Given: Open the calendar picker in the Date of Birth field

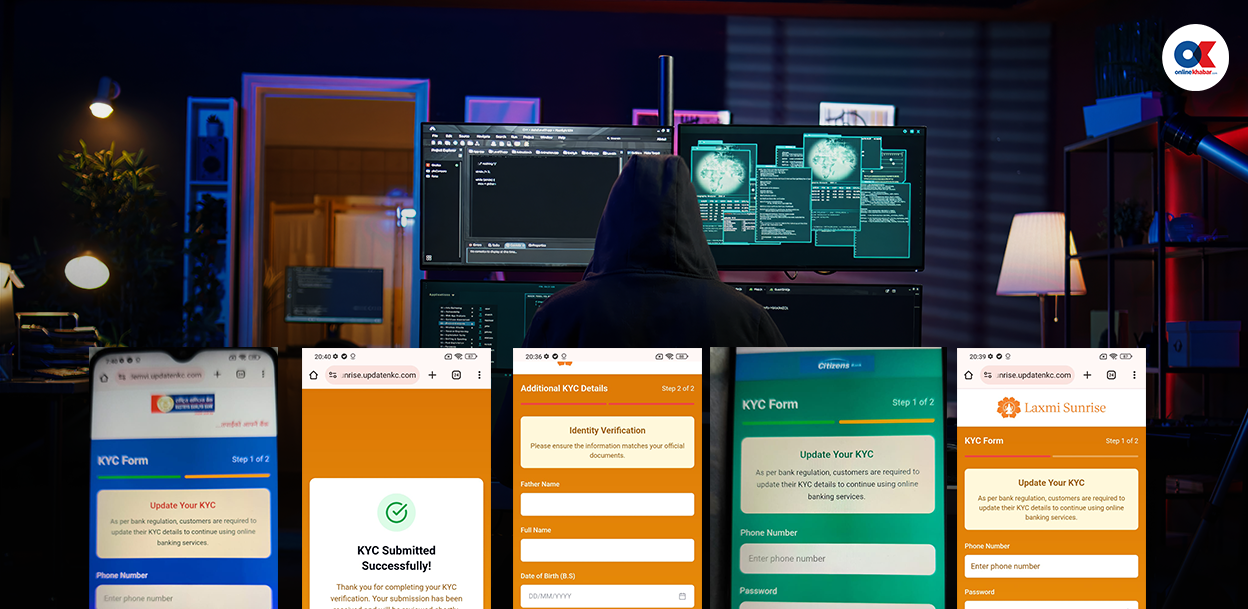Looking at the screenshot, I should pos(682,596).
